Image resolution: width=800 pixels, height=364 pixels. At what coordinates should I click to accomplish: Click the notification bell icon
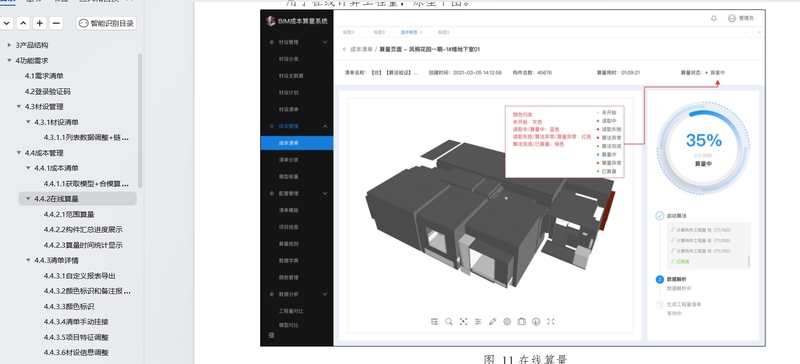point(714,18)
